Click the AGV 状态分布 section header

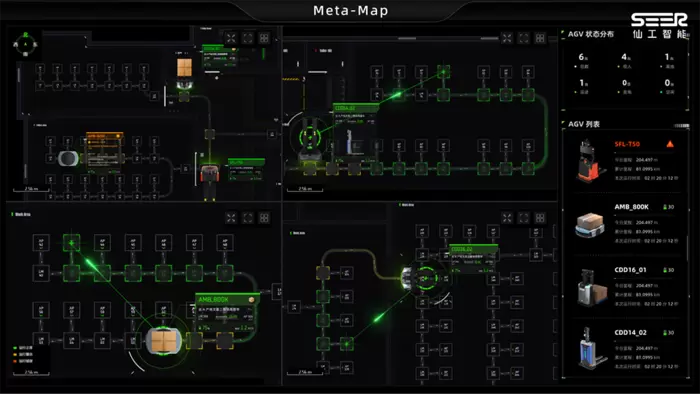(x=591, y=34)
